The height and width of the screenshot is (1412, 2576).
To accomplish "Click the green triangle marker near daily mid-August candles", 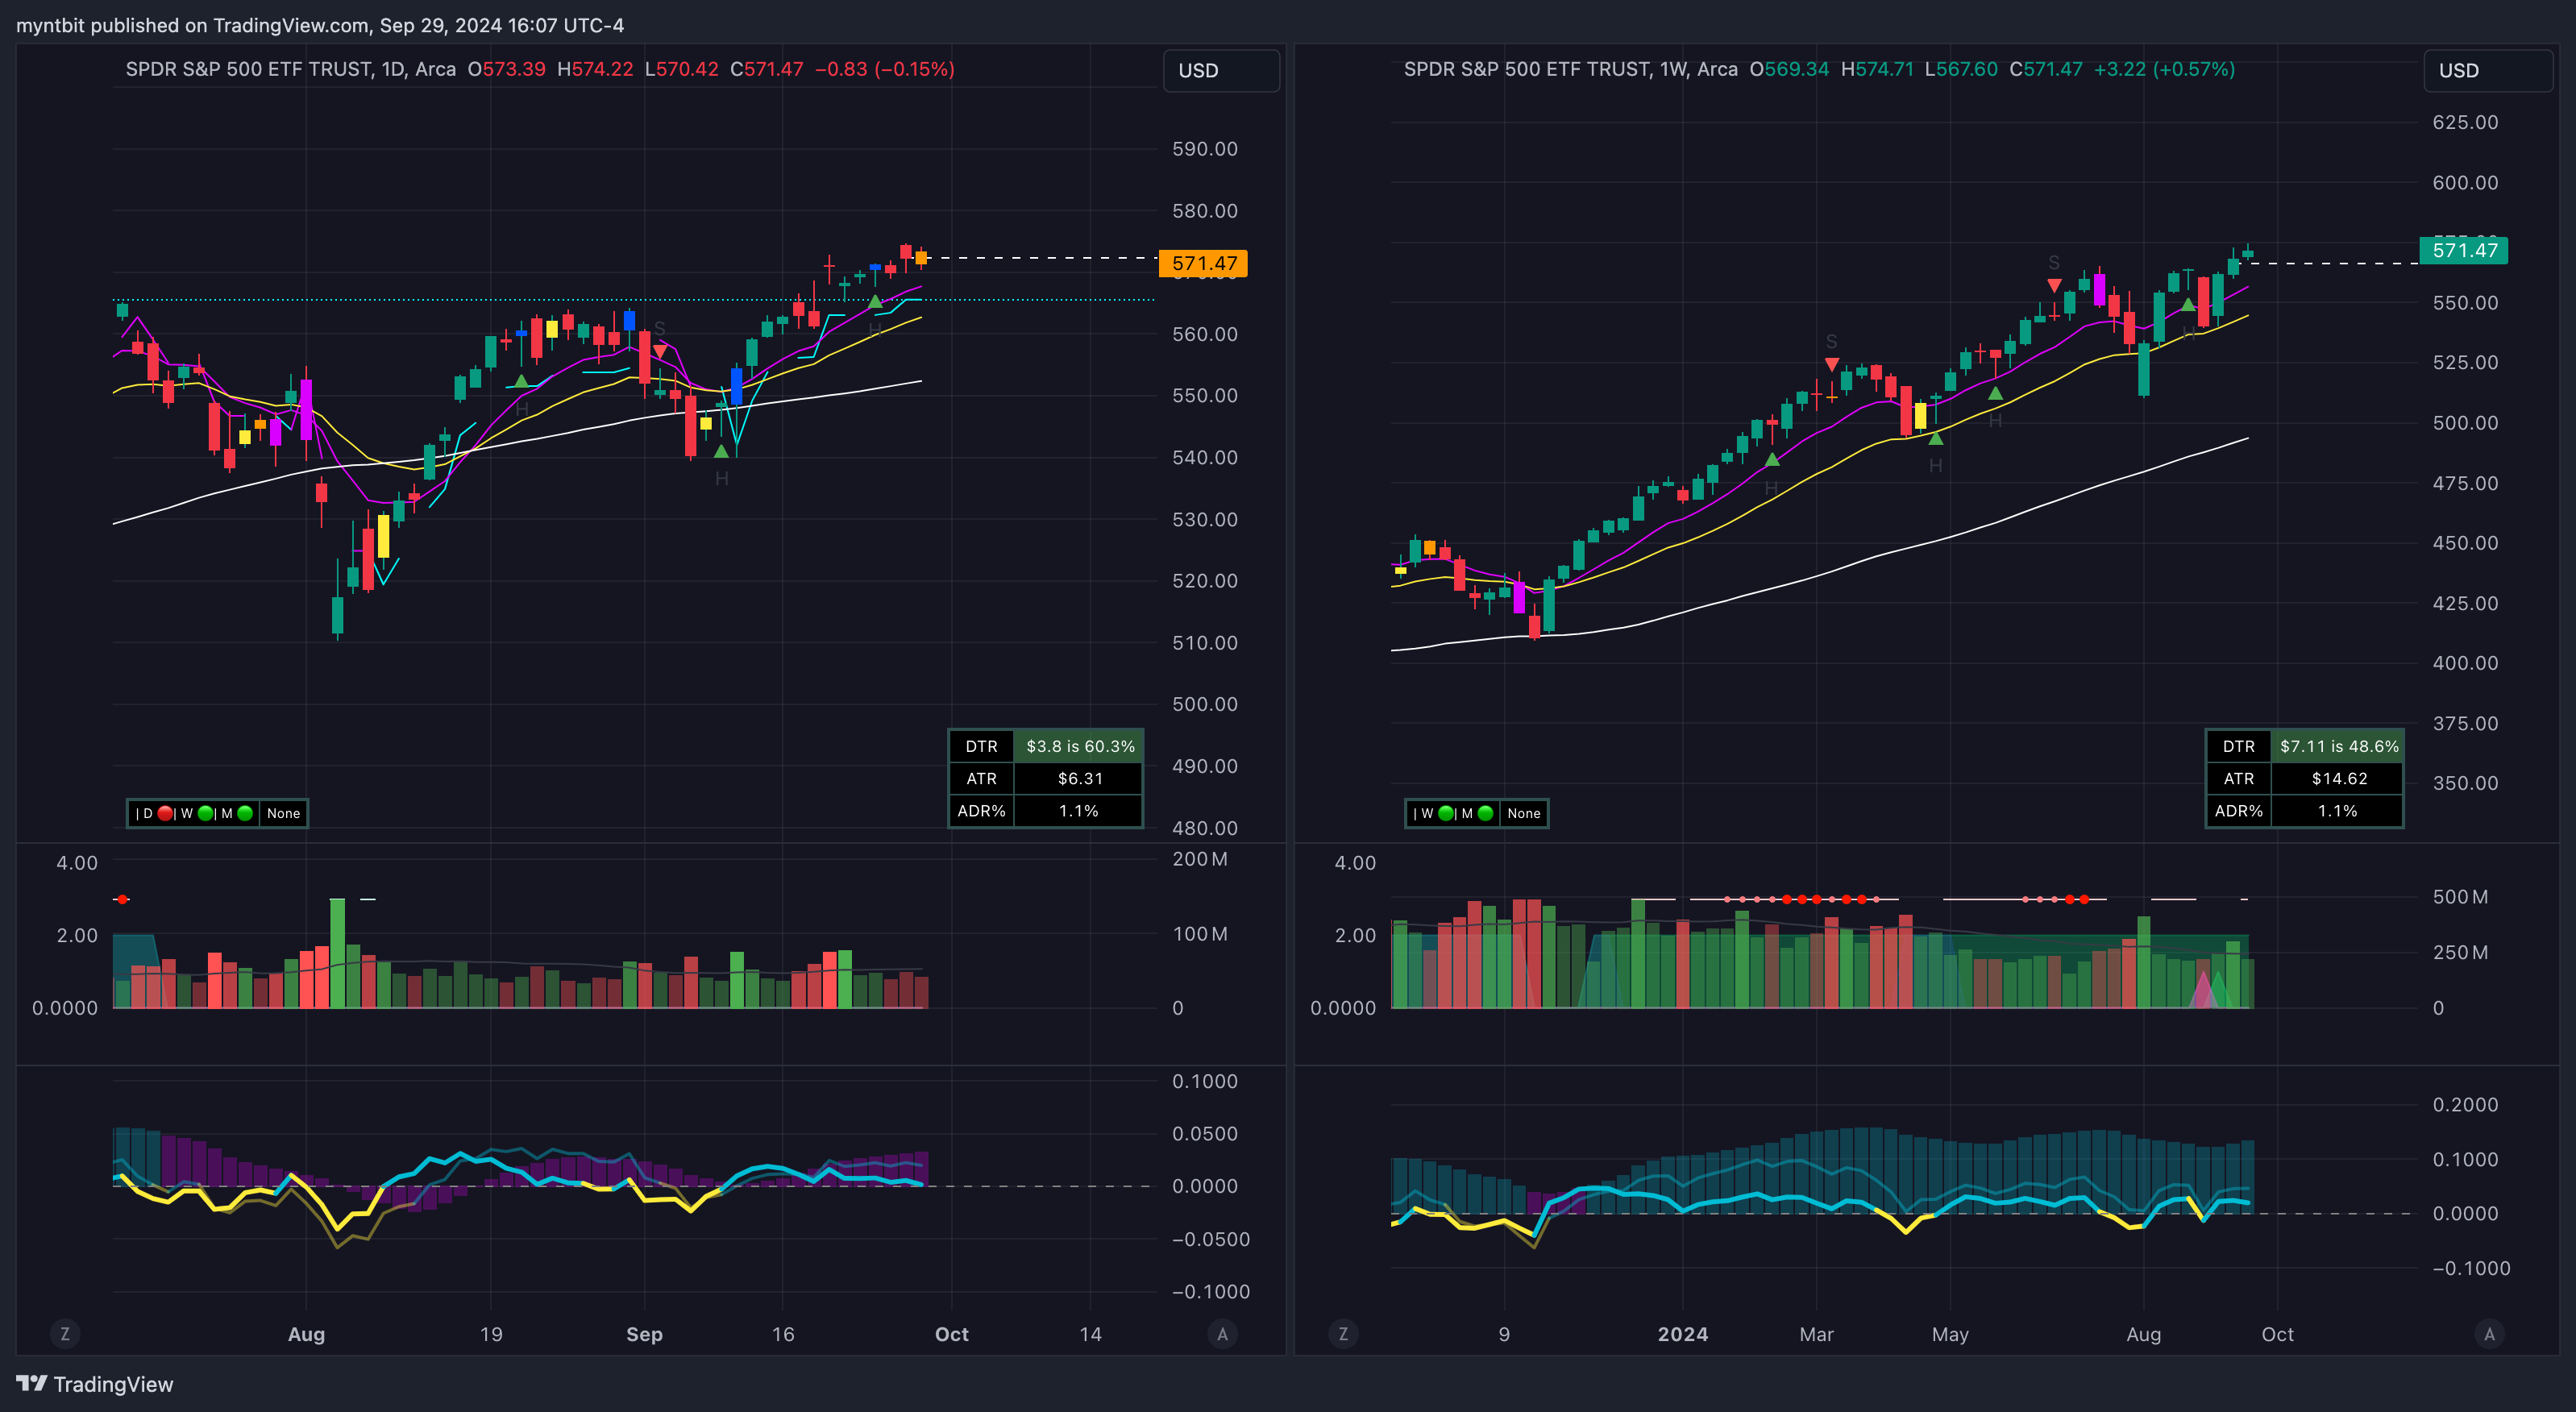I will tap(521, 381).
